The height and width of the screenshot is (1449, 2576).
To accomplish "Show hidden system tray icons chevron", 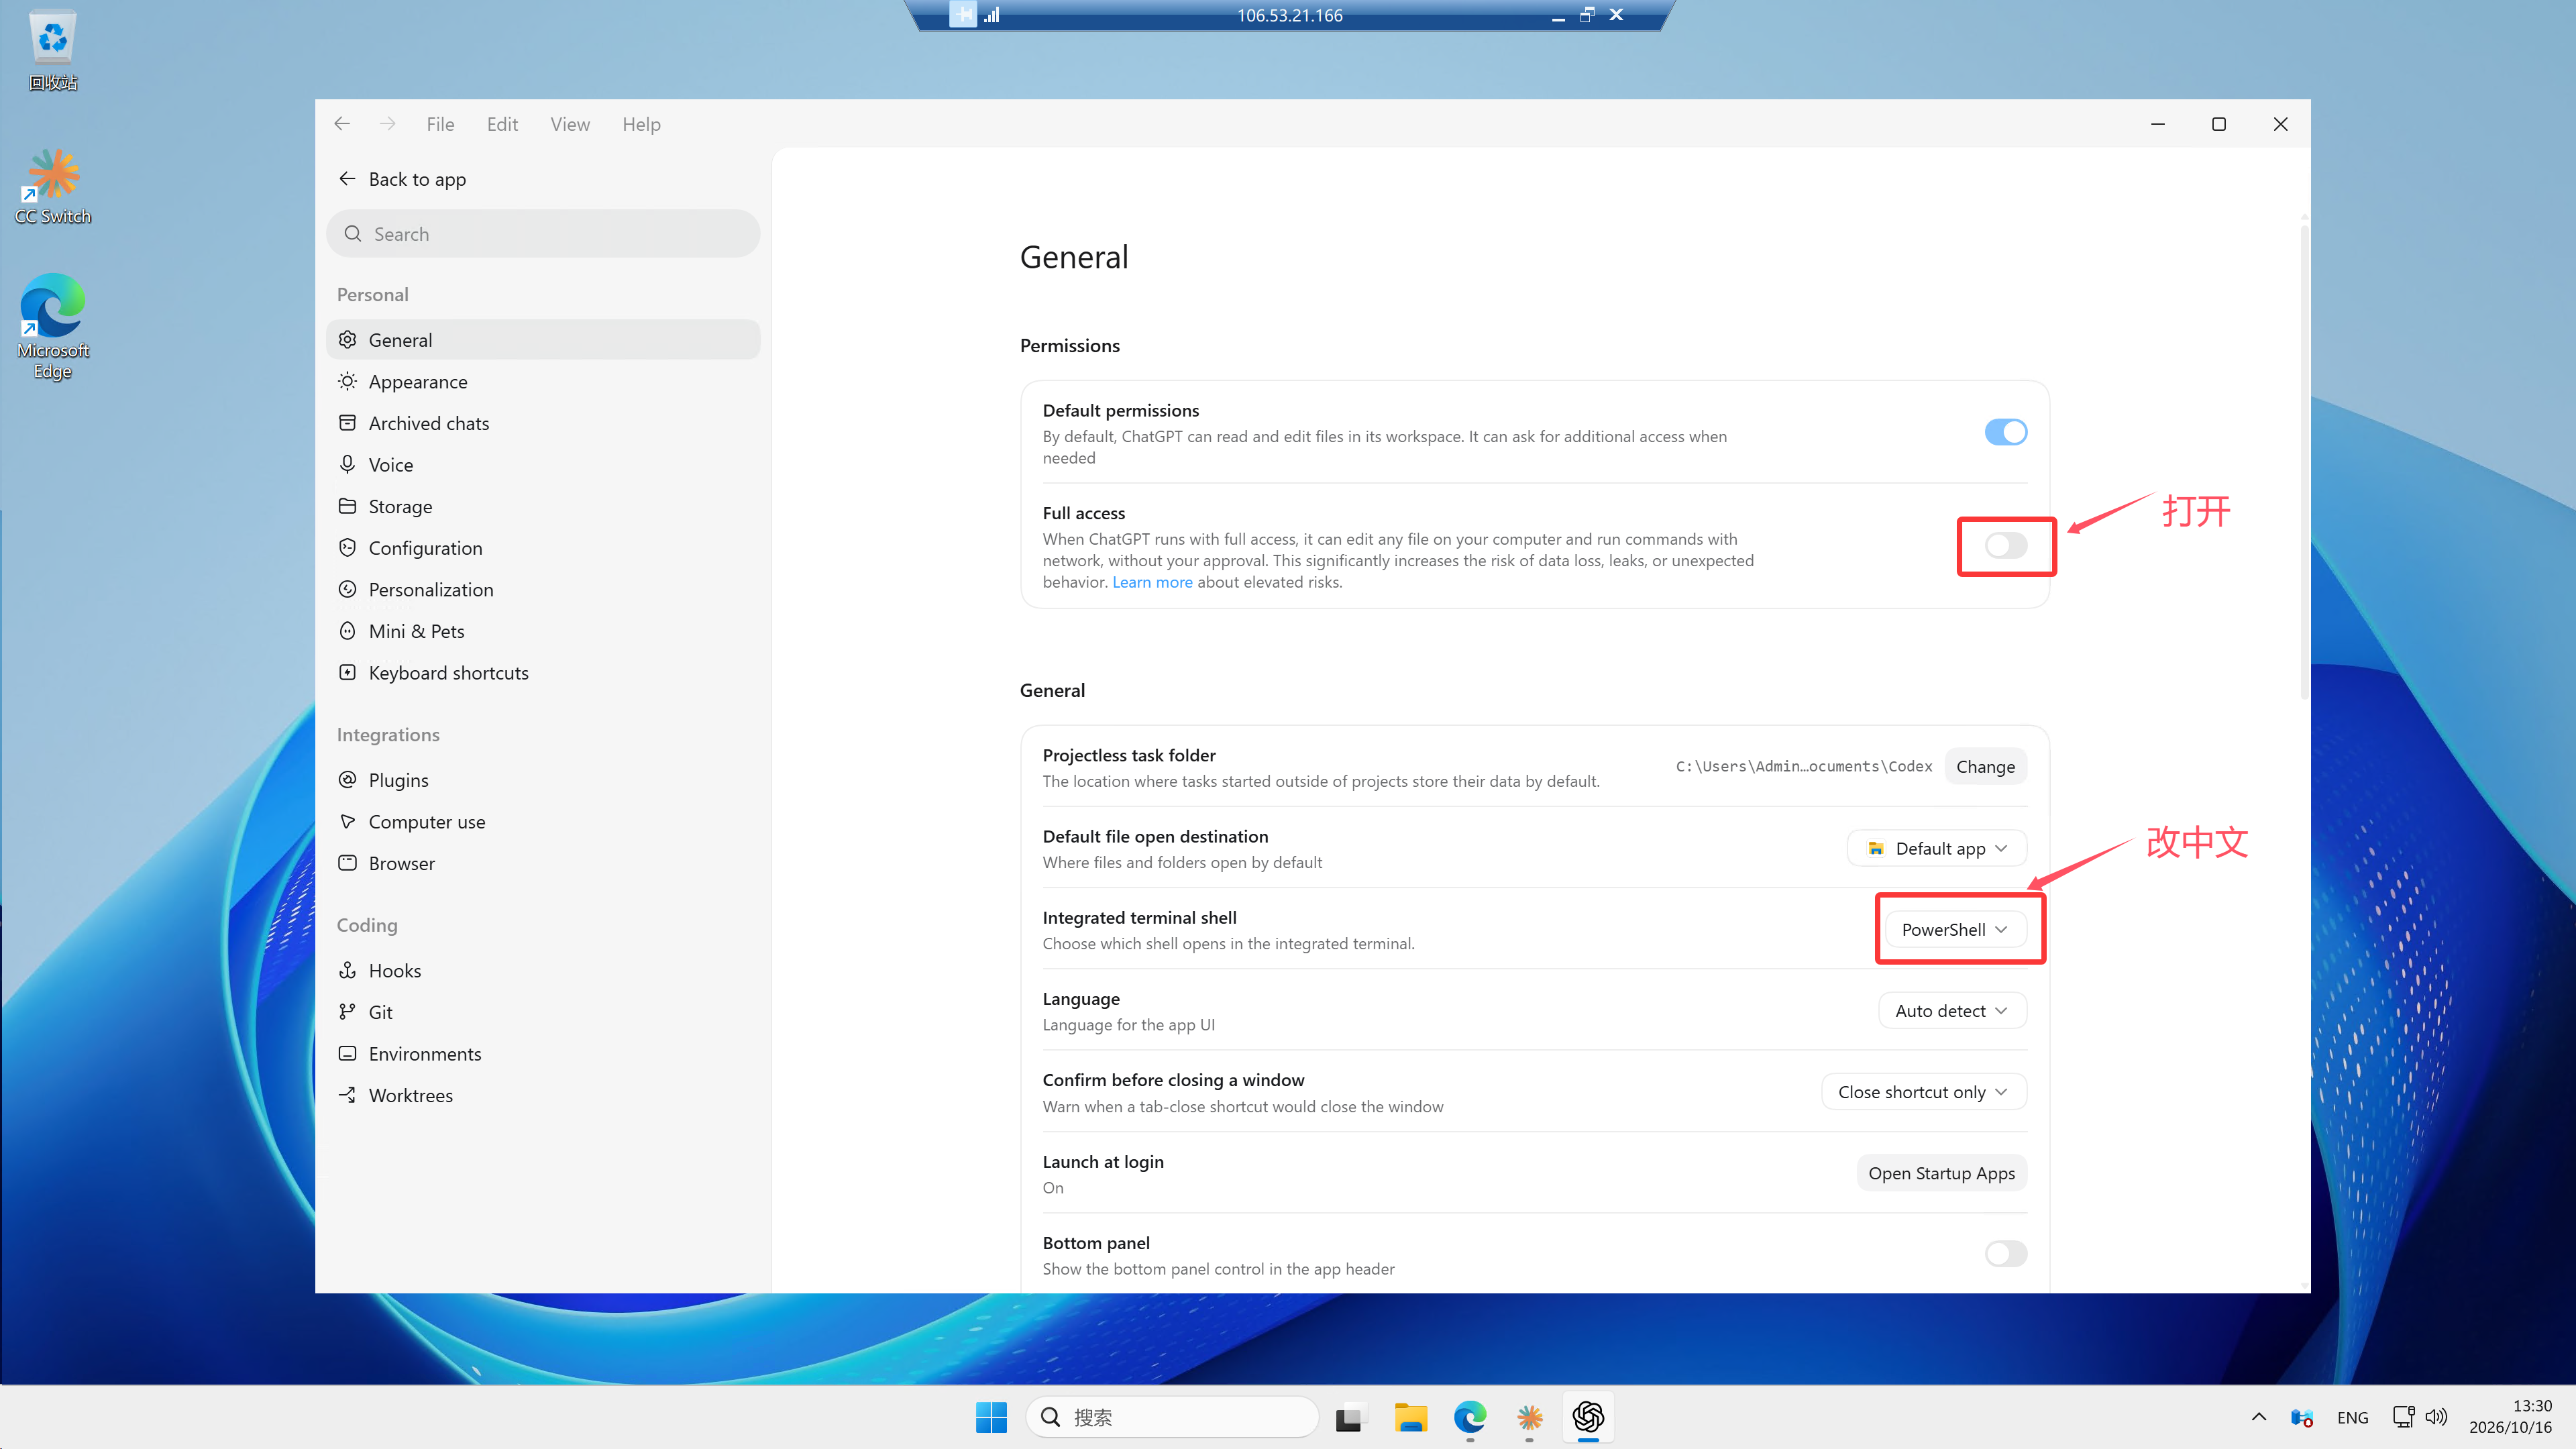I will pyautogui.click(x=2258, y=1417).
